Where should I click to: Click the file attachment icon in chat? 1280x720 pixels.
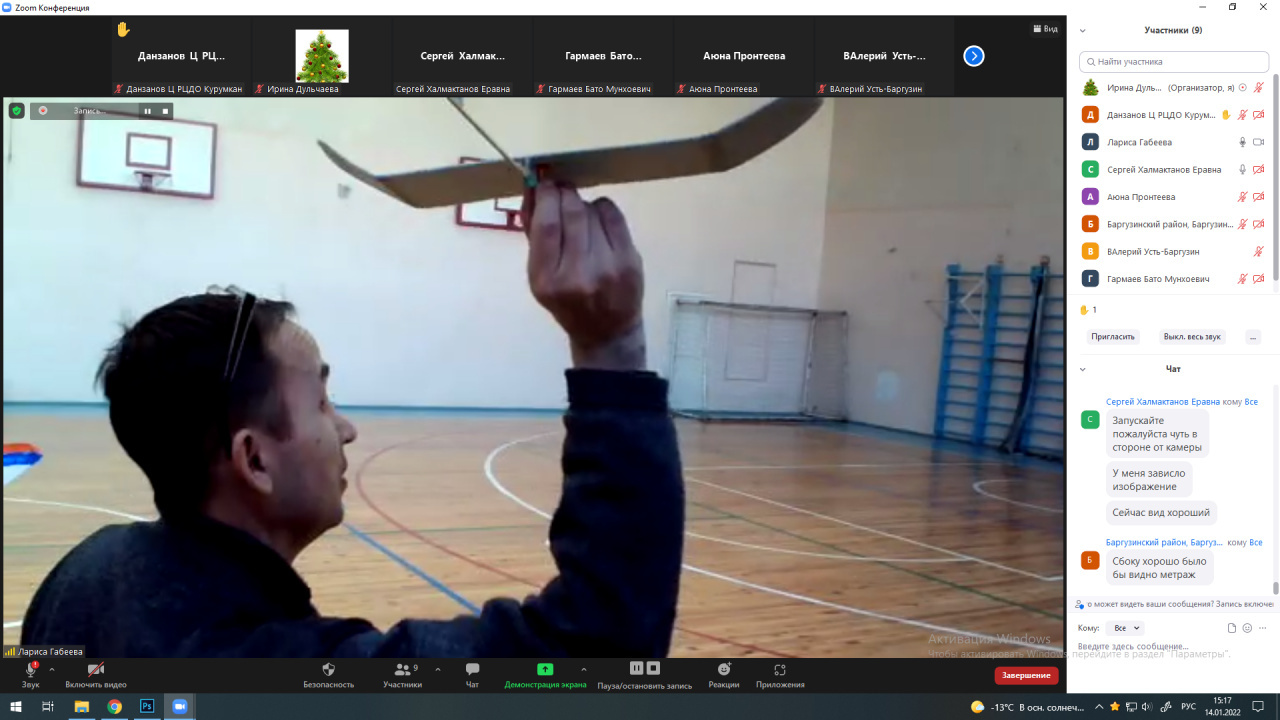1232,628
